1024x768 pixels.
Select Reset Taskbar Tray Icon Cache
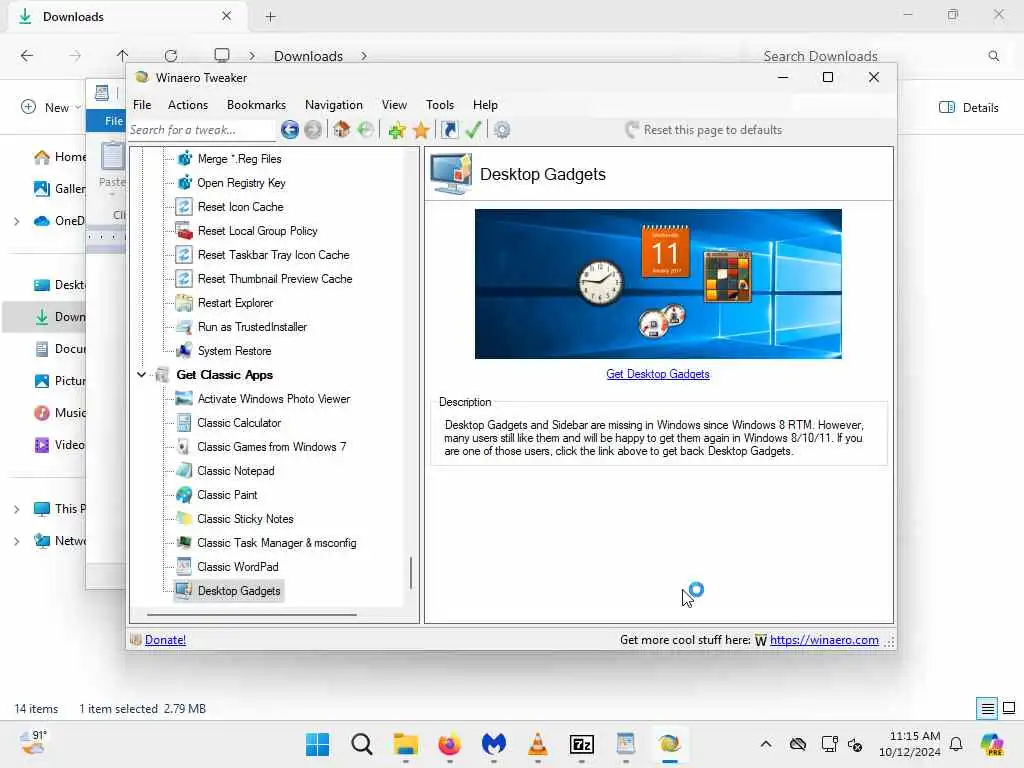pyautogui.click(x=273, y=255)
